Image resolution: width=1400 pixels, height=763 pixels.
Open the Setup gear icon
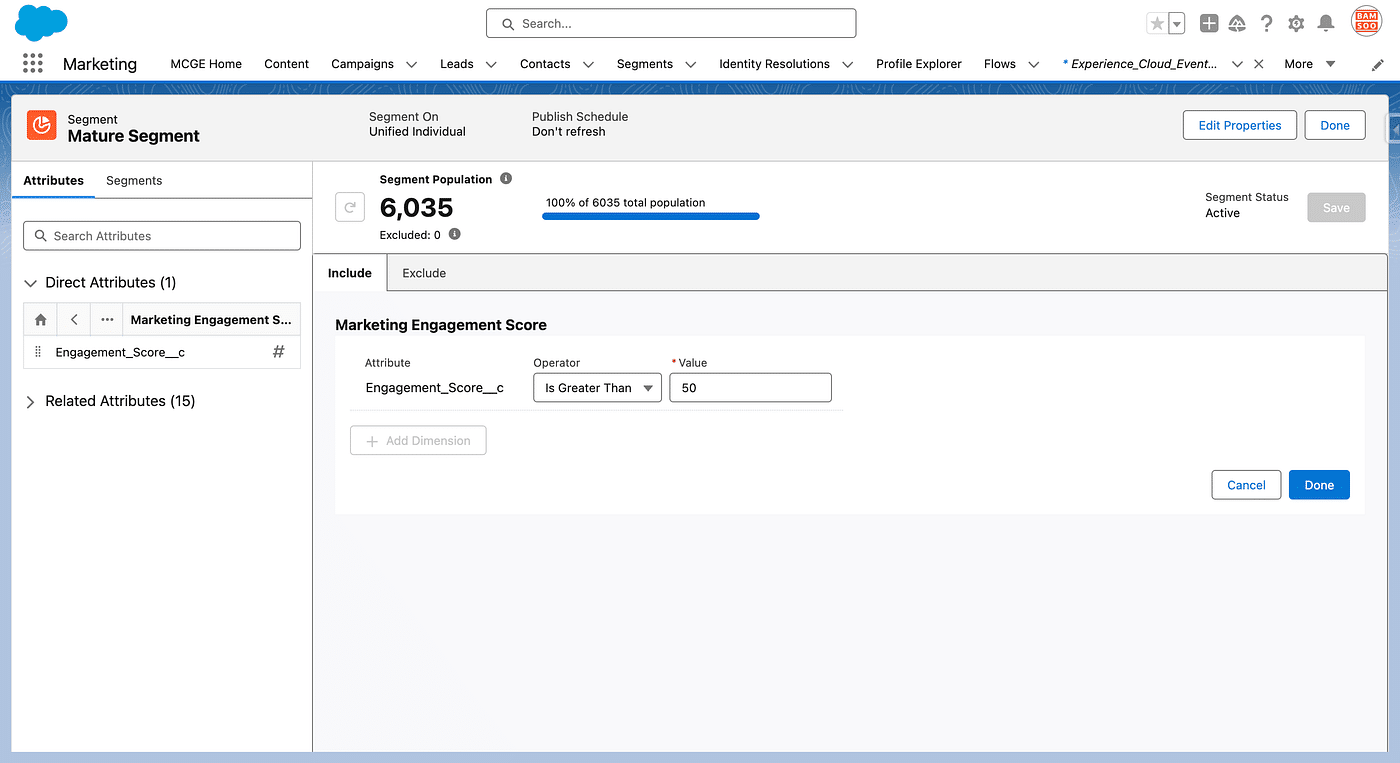pos(1296,24)
